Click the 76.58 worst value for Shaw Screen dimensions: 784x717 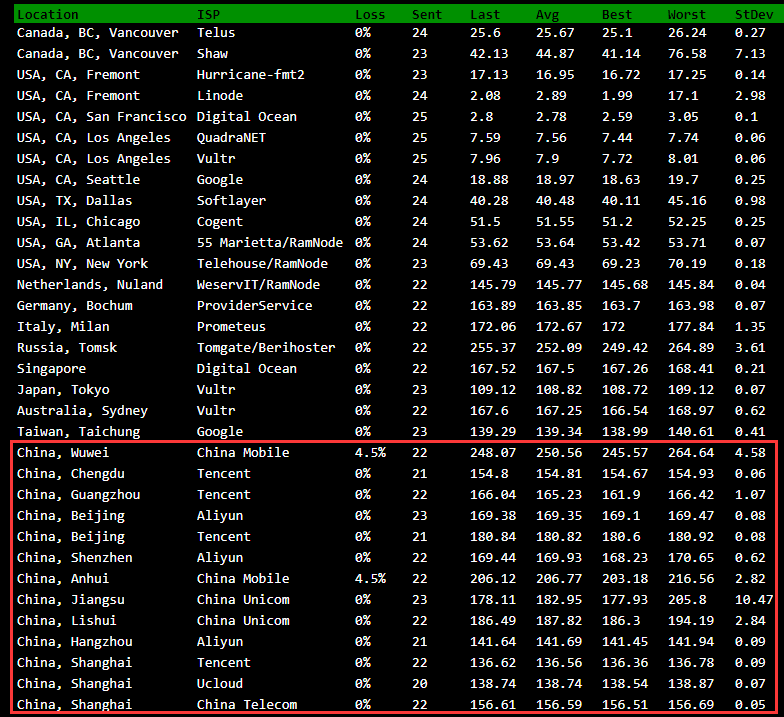687,54
